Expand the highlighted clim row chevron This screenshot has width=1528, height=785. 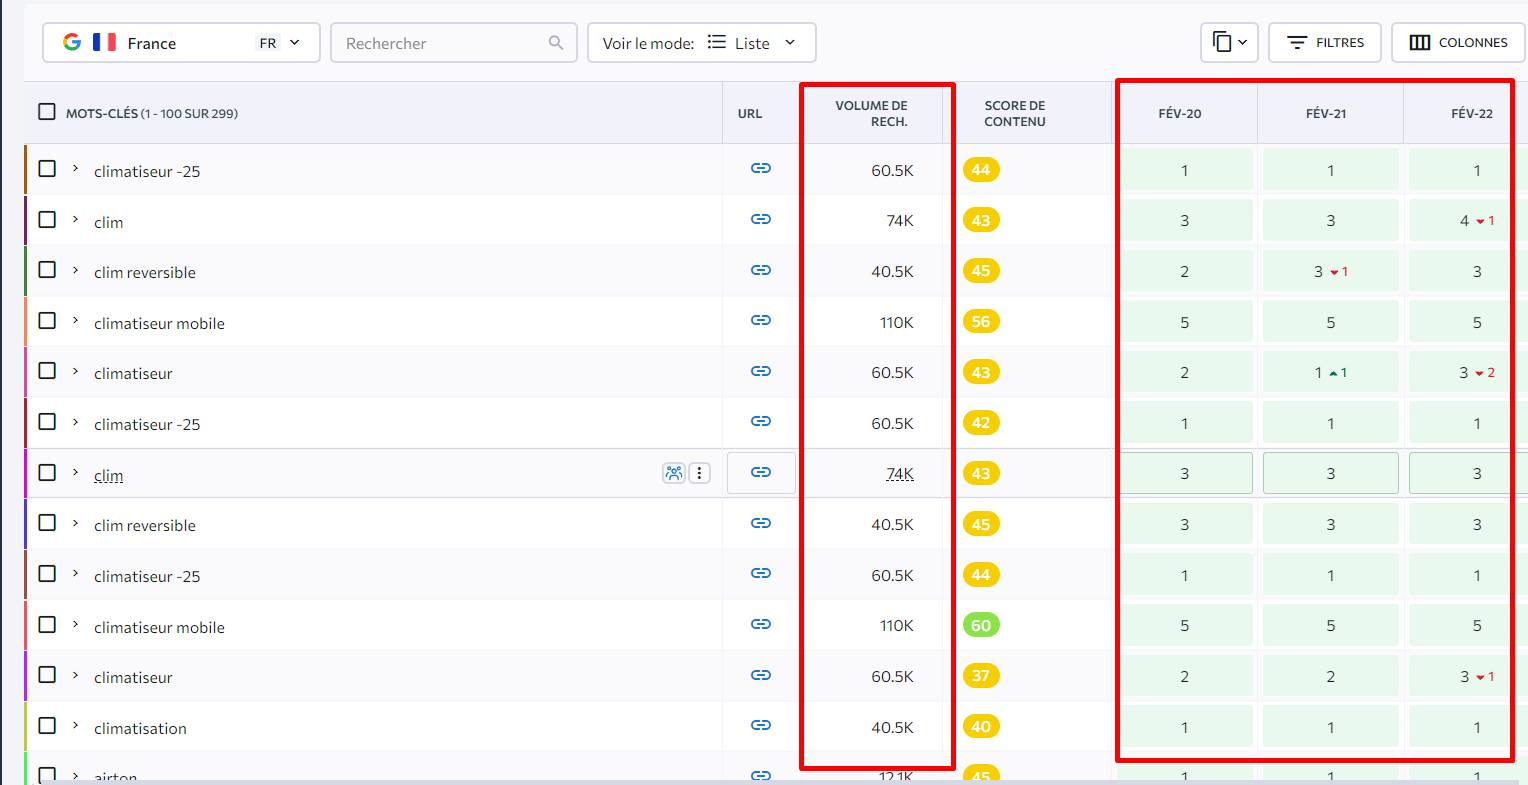75,472
